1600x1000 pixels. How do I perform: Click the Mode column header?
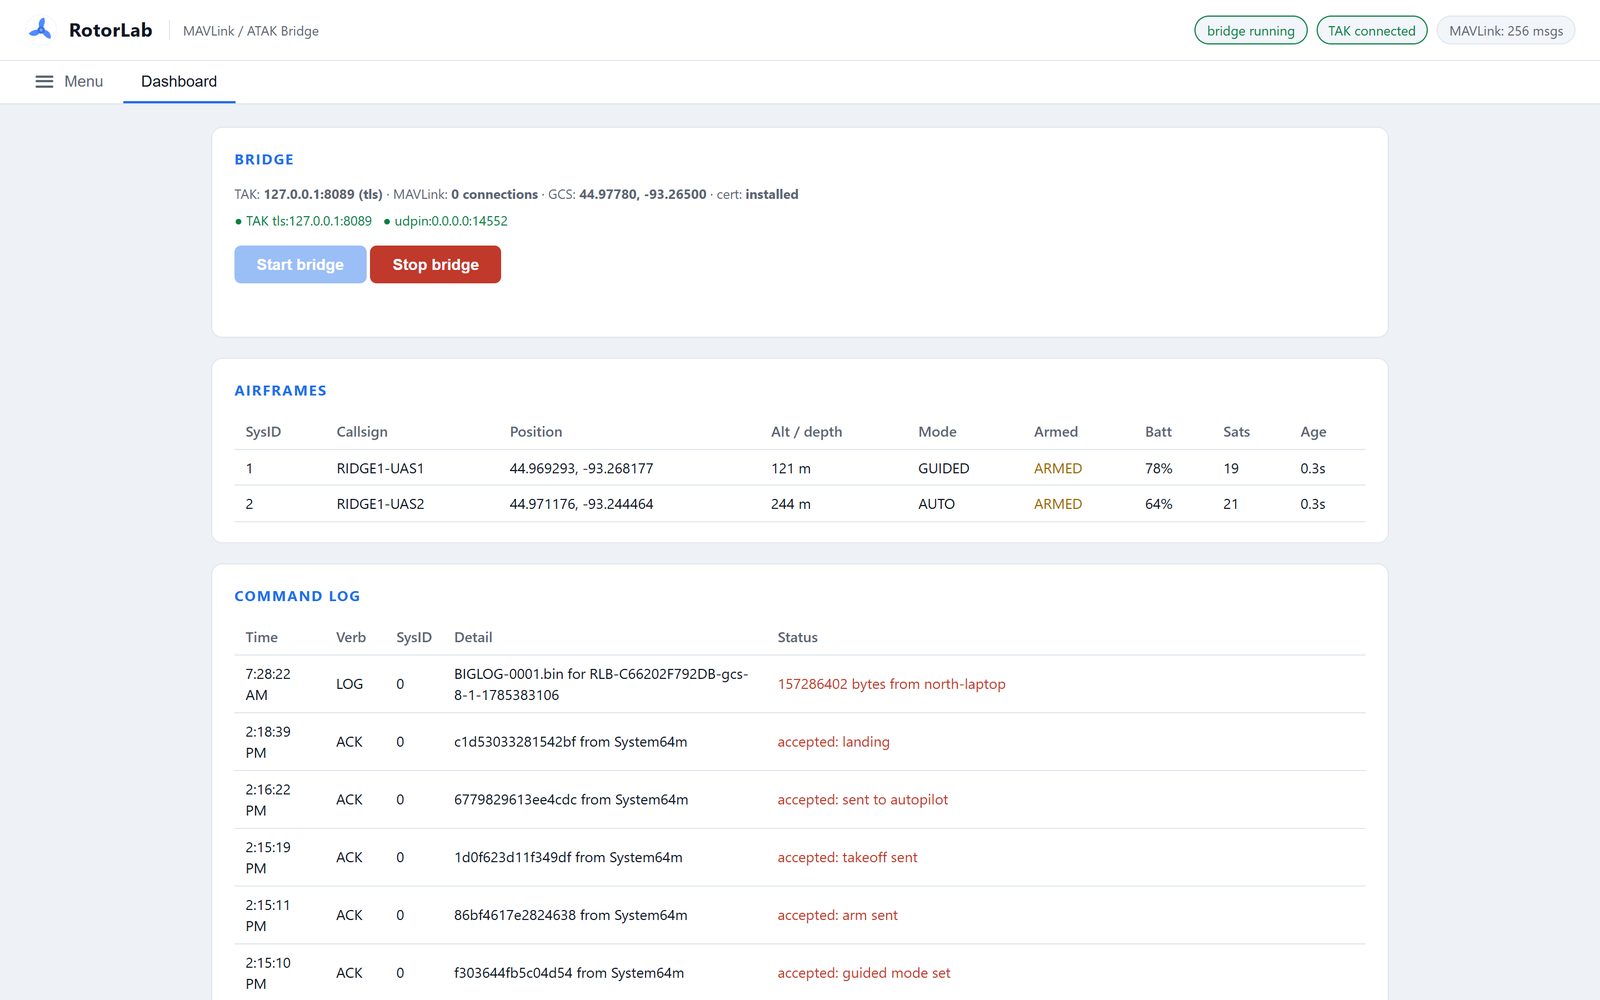[937, 432]
